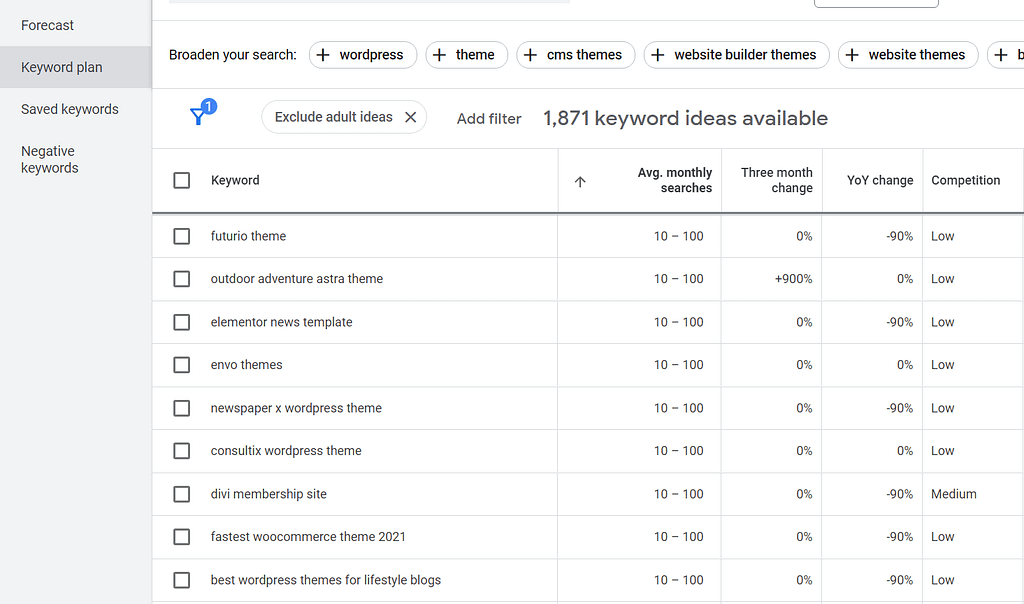Viewport: 1024px width, 604px height.
Task: Click 'consultix wordpress theme' keyword text
Action: point(285,451)
